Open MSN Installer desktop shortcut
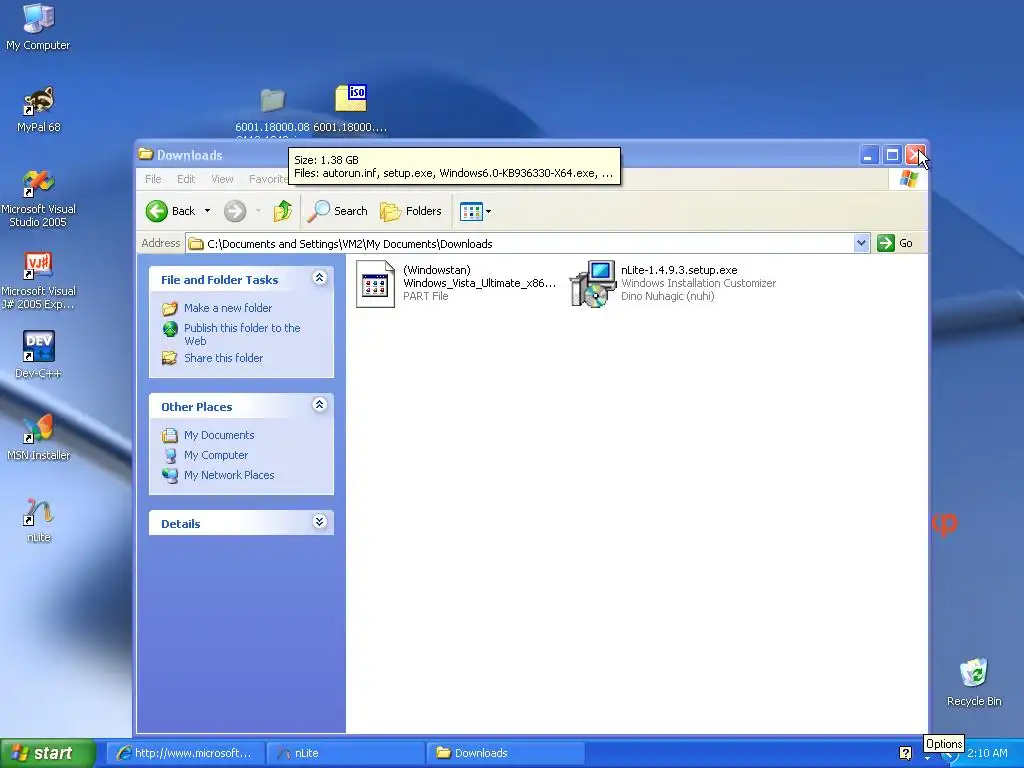The image size is (1024, 768). pos(38,437)
